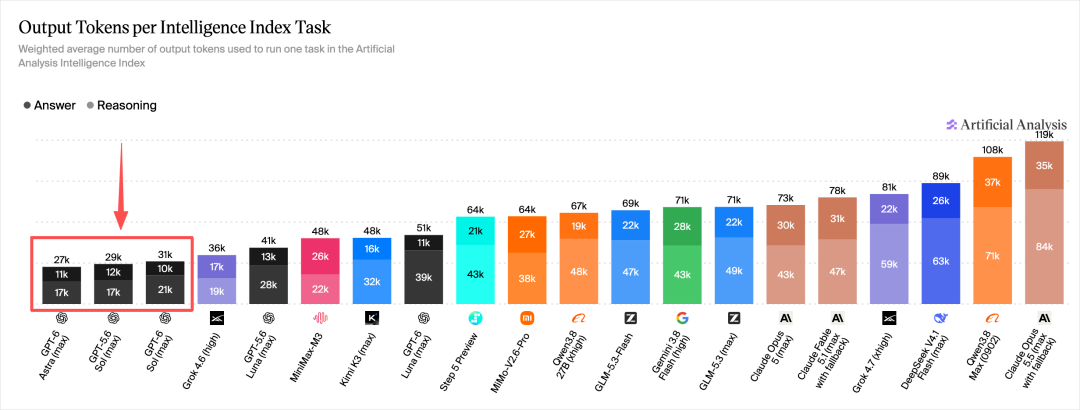Click the Google logo under Gemini 3.8 Flash
Viewport: 1080px width, 410px height.
pyautogui.click(x=682, y=318)
